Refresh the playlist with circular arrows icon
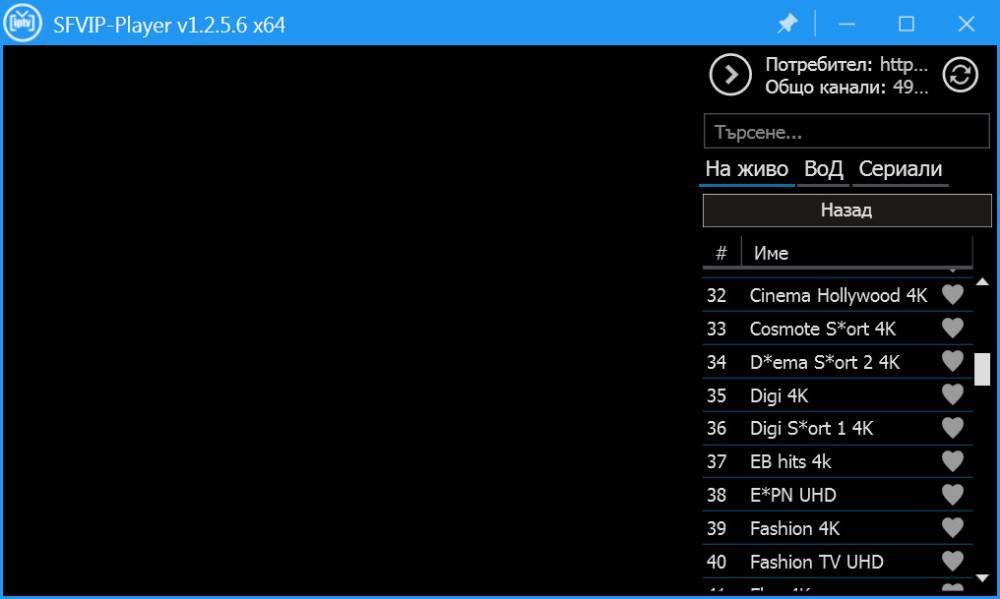Viewport: 1000px width, 599px height. [960, 75]
